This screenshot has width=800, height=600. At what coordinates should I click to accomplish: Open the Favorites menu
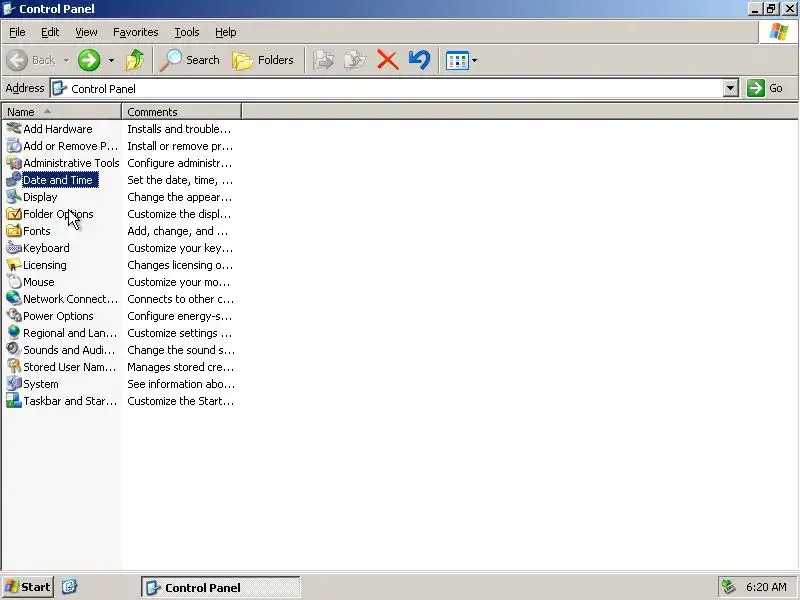tap(136, 32)
